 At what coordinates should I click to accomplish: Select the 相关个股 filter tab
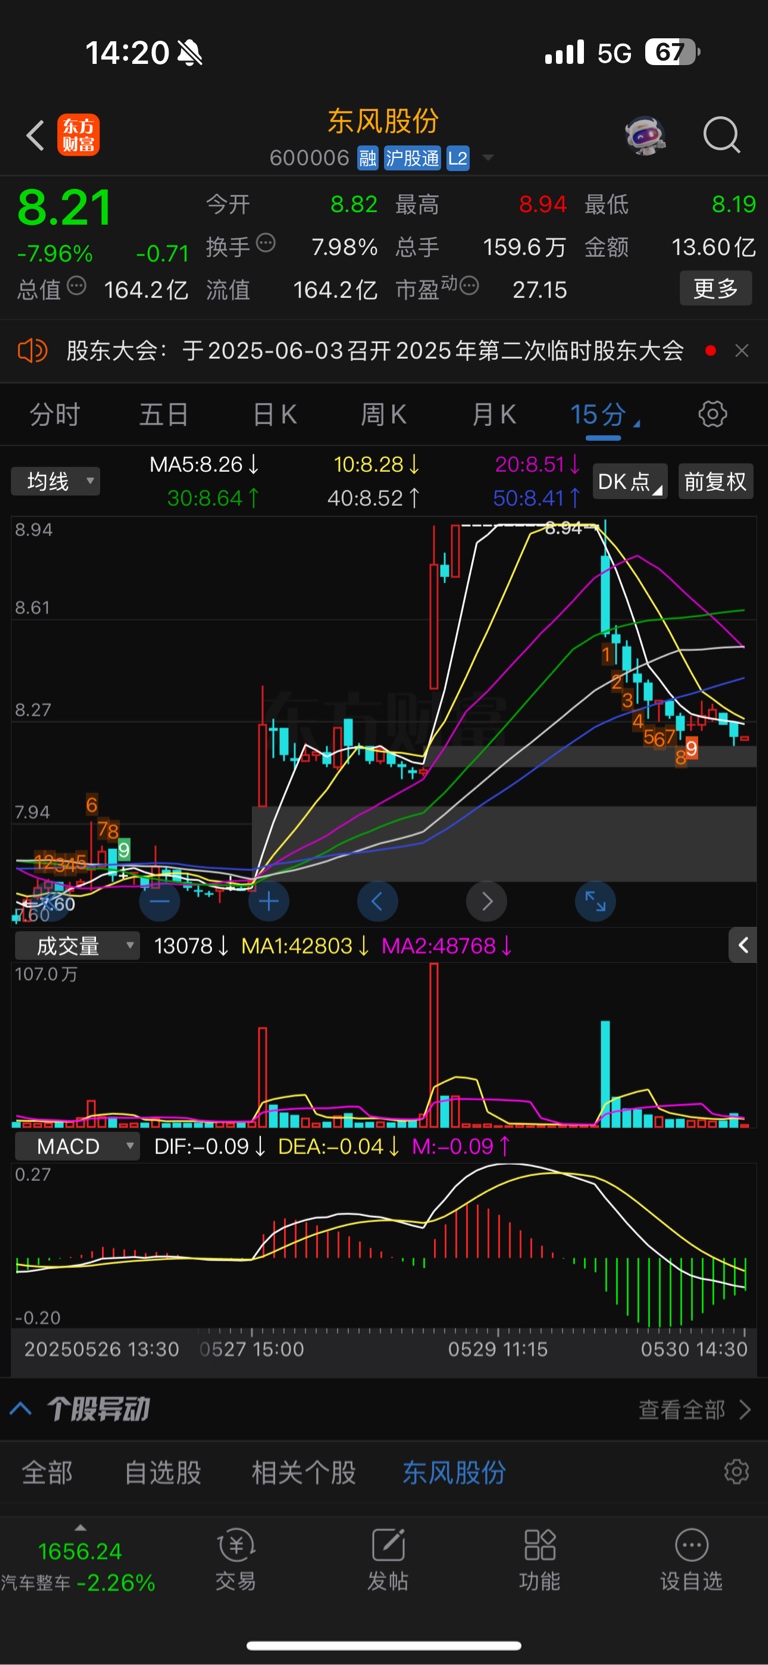click(x=304, y=1473)
